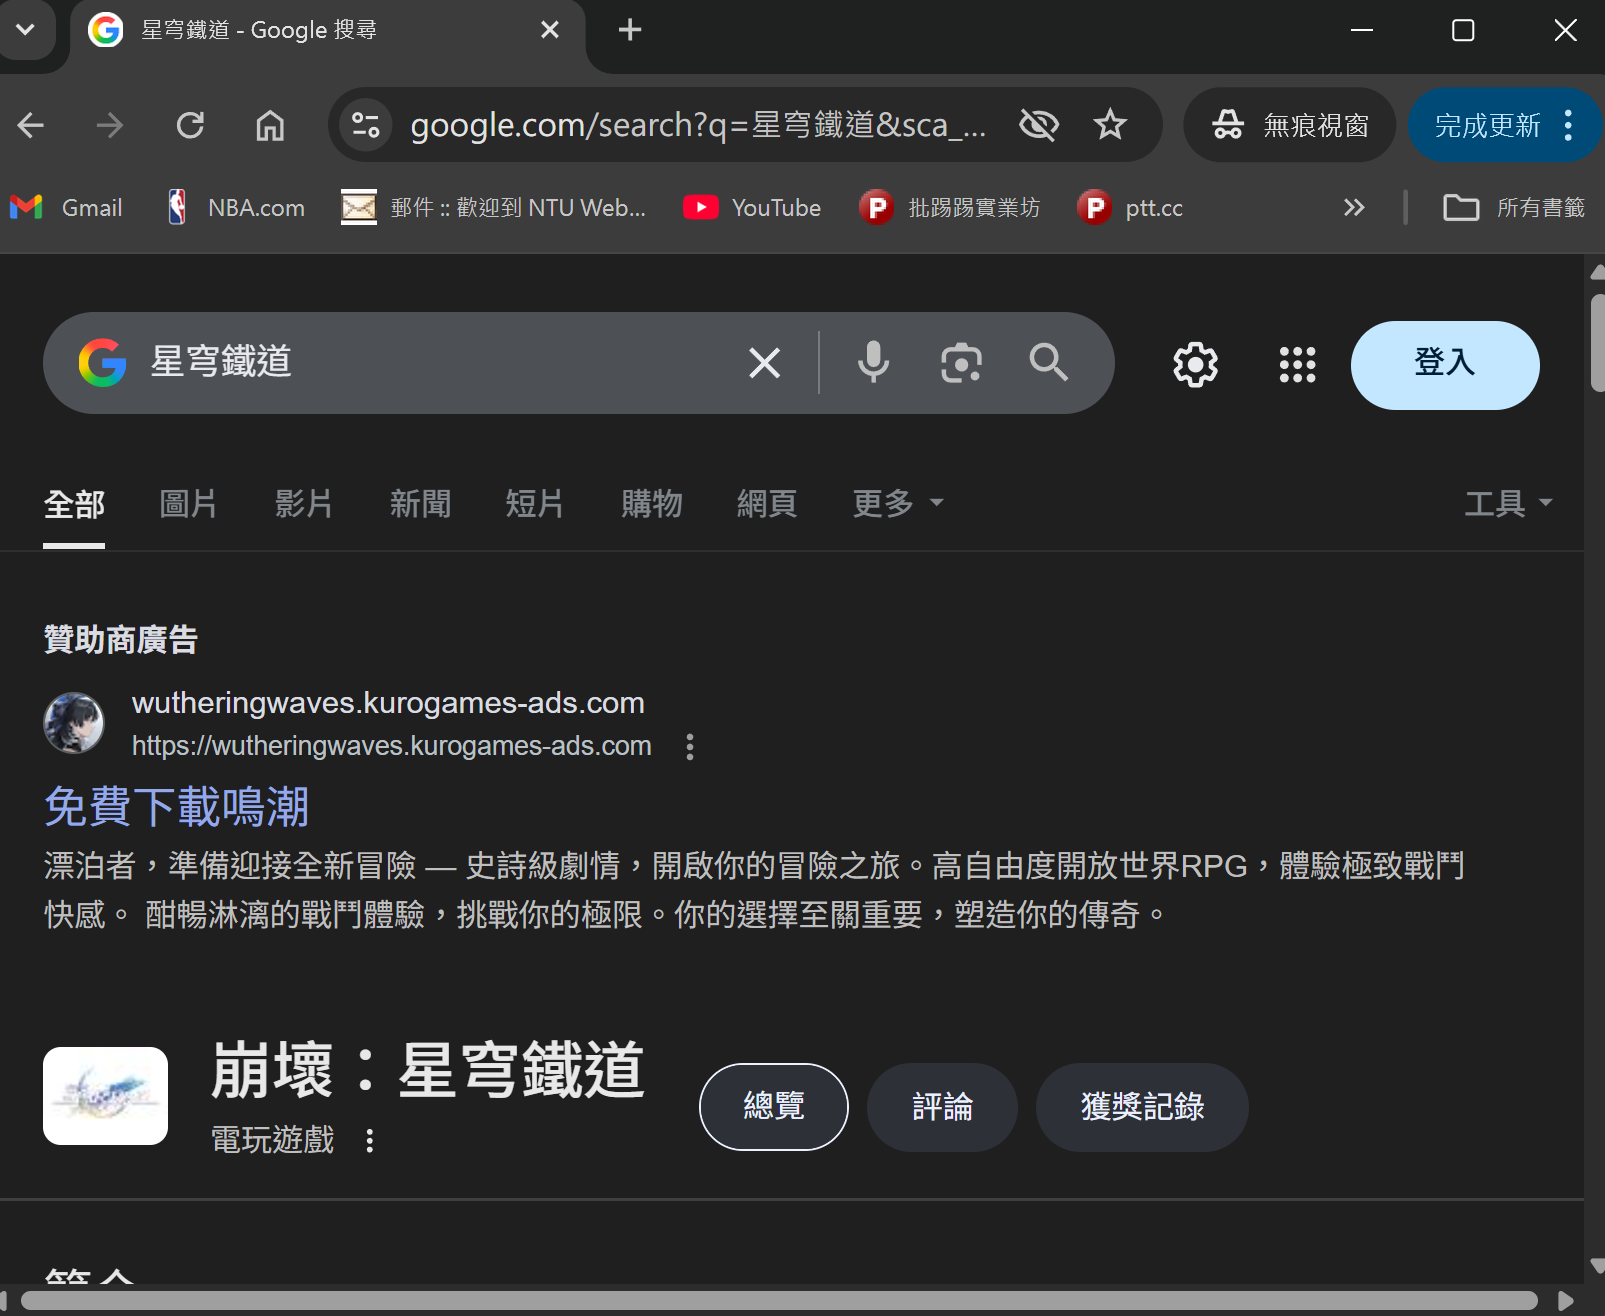Reload the current page
The image size is (1605, 1316).
point(190,125)
